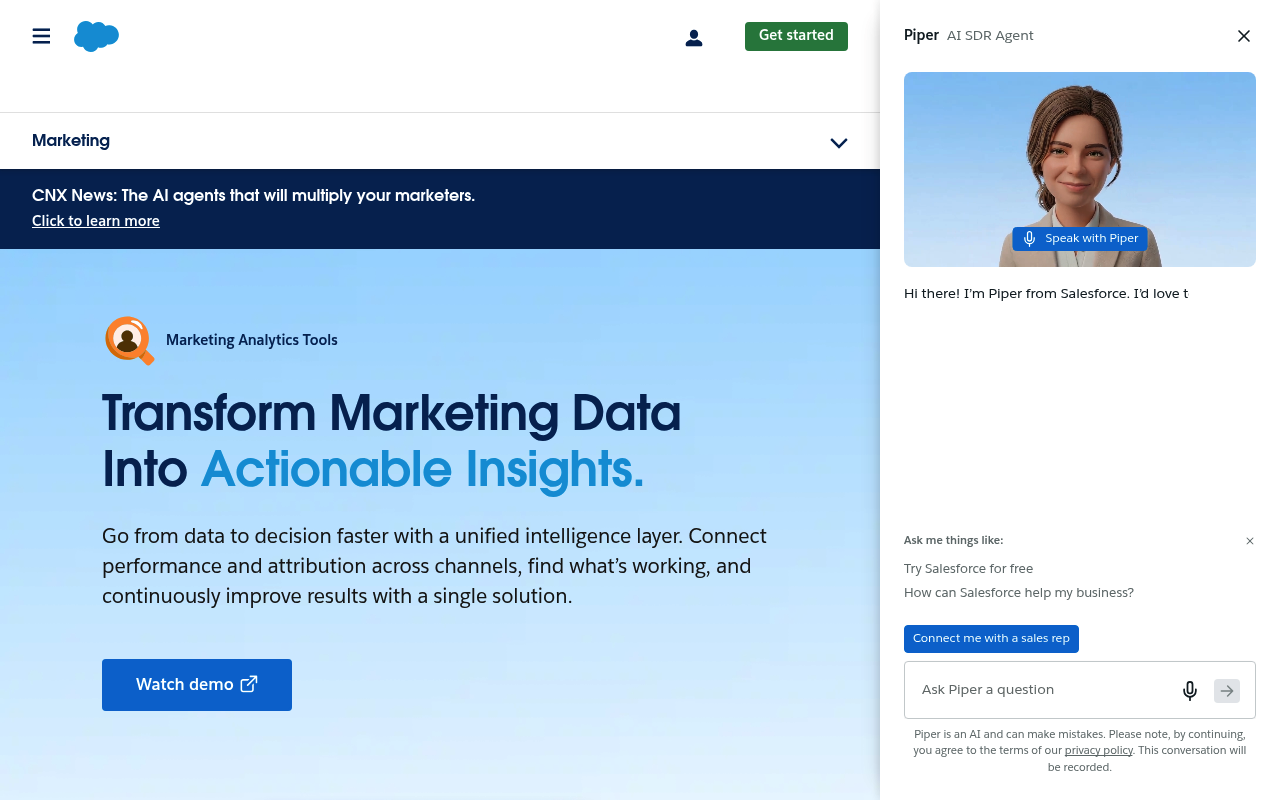
Task: Click Connect me with a sales rep
Action: (x=991, y=639)
